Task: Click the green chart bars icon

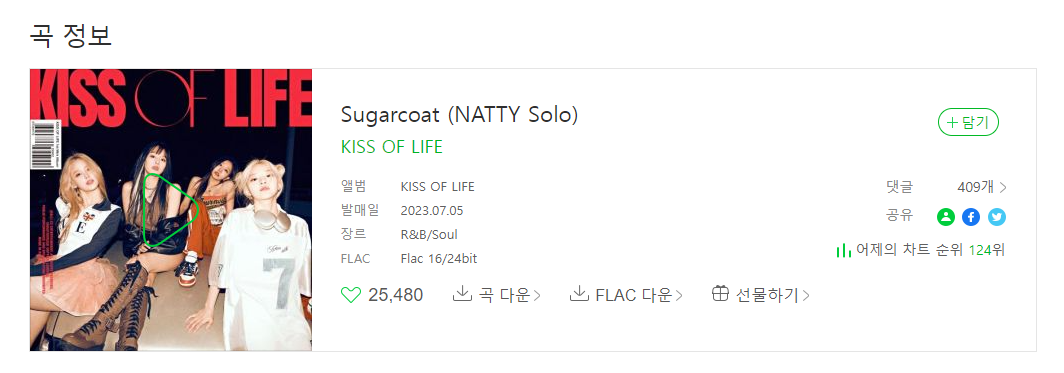Action: 843,250
